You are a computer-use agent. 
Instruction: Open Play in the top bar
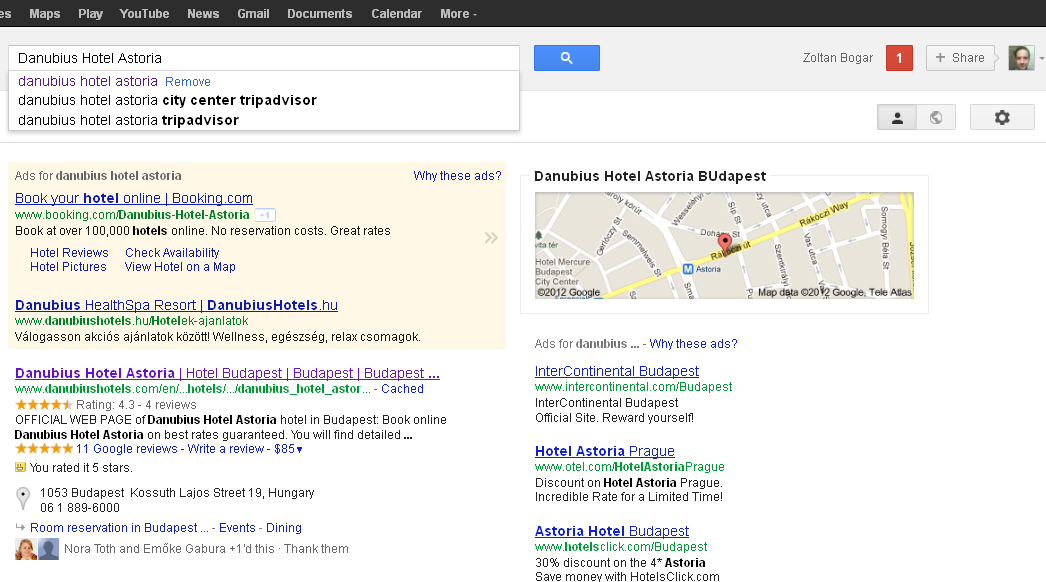[x=90, y=13]
